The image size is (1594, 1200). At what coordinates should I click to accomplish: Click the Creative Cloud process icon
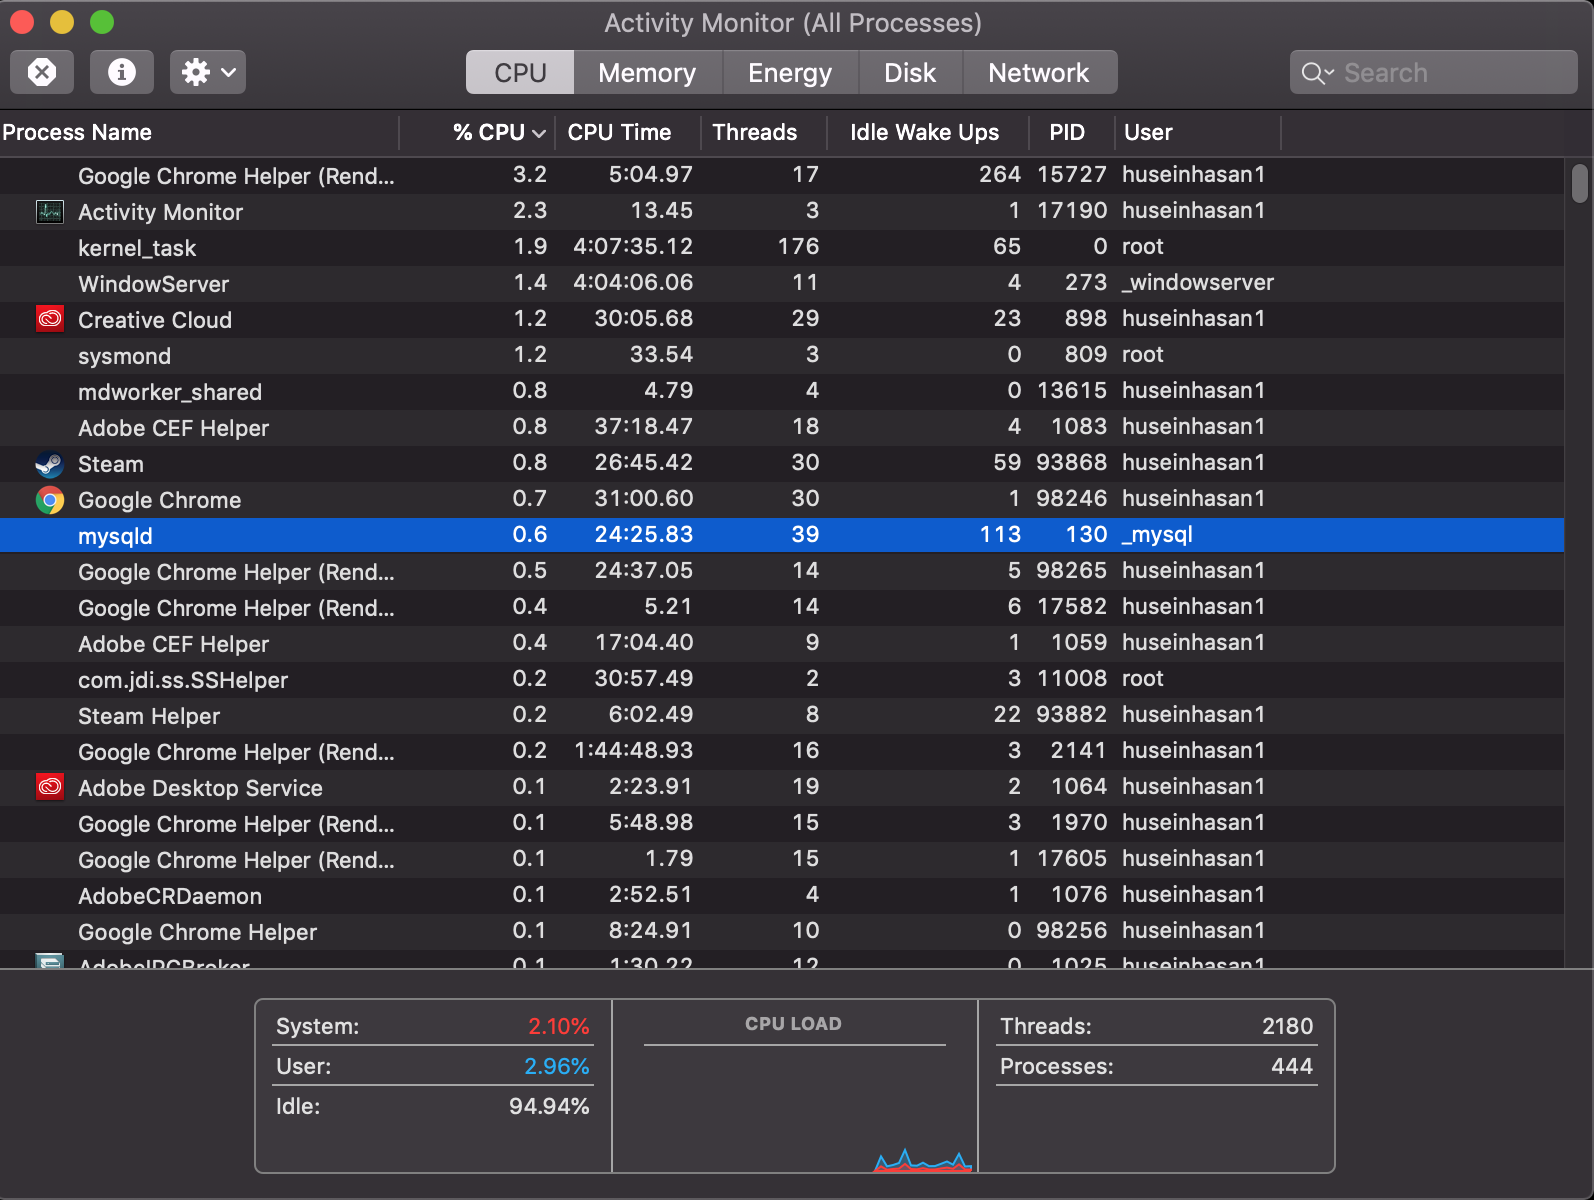click(x=50, y=320)
